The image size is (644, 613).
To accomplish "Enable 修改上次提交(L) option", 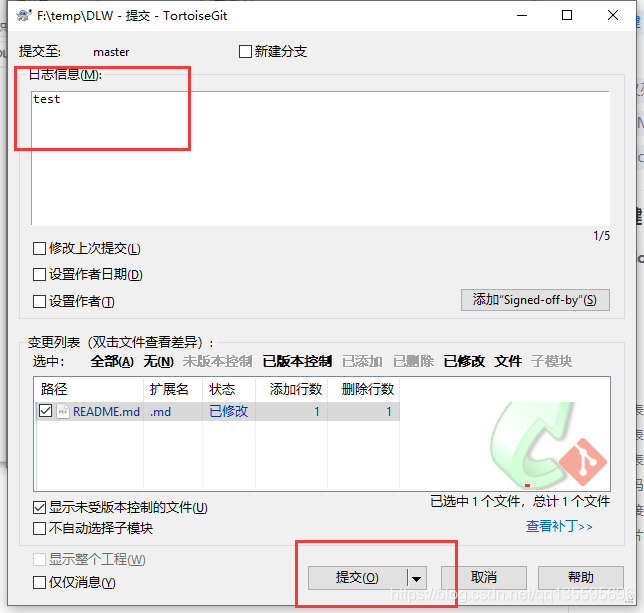I will (x=39, y=248).
